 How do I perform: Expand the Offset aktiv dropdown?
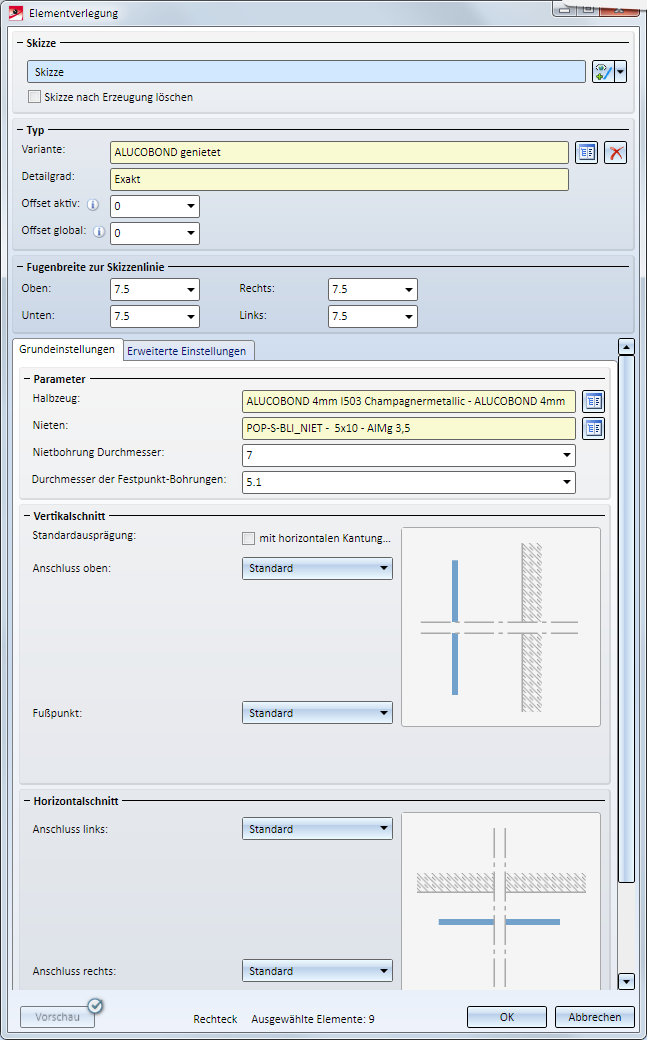[190, 206]
